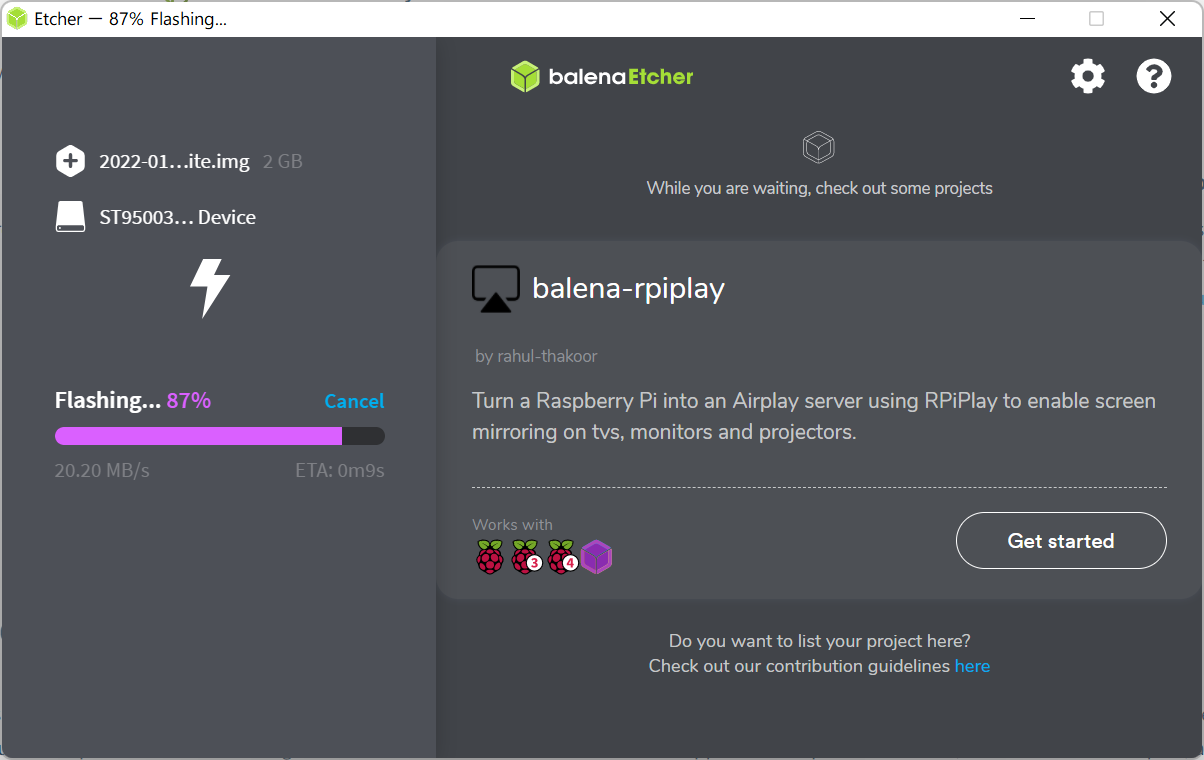The height and width of the screenshot is (760, 1204).
Task: Click the Get started button
Action: (1061, 540)
